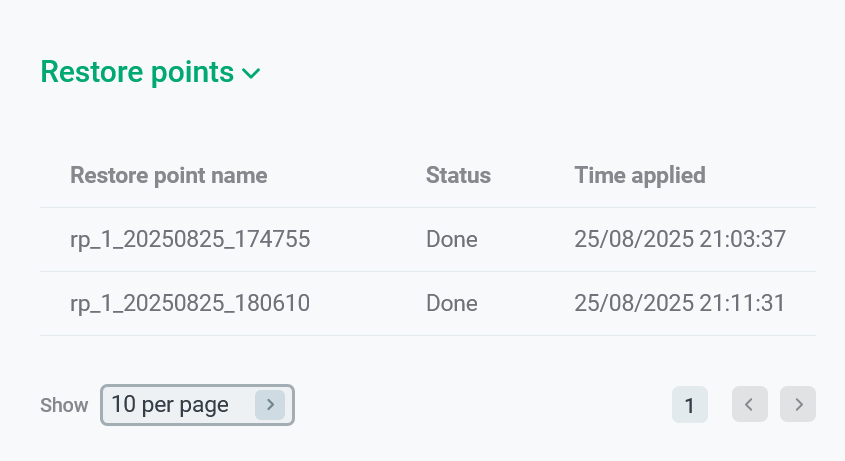Screen dimensions: 845x461
Task: Select restore point rp_1_20250825_180610
Action: tap(190, 303)
